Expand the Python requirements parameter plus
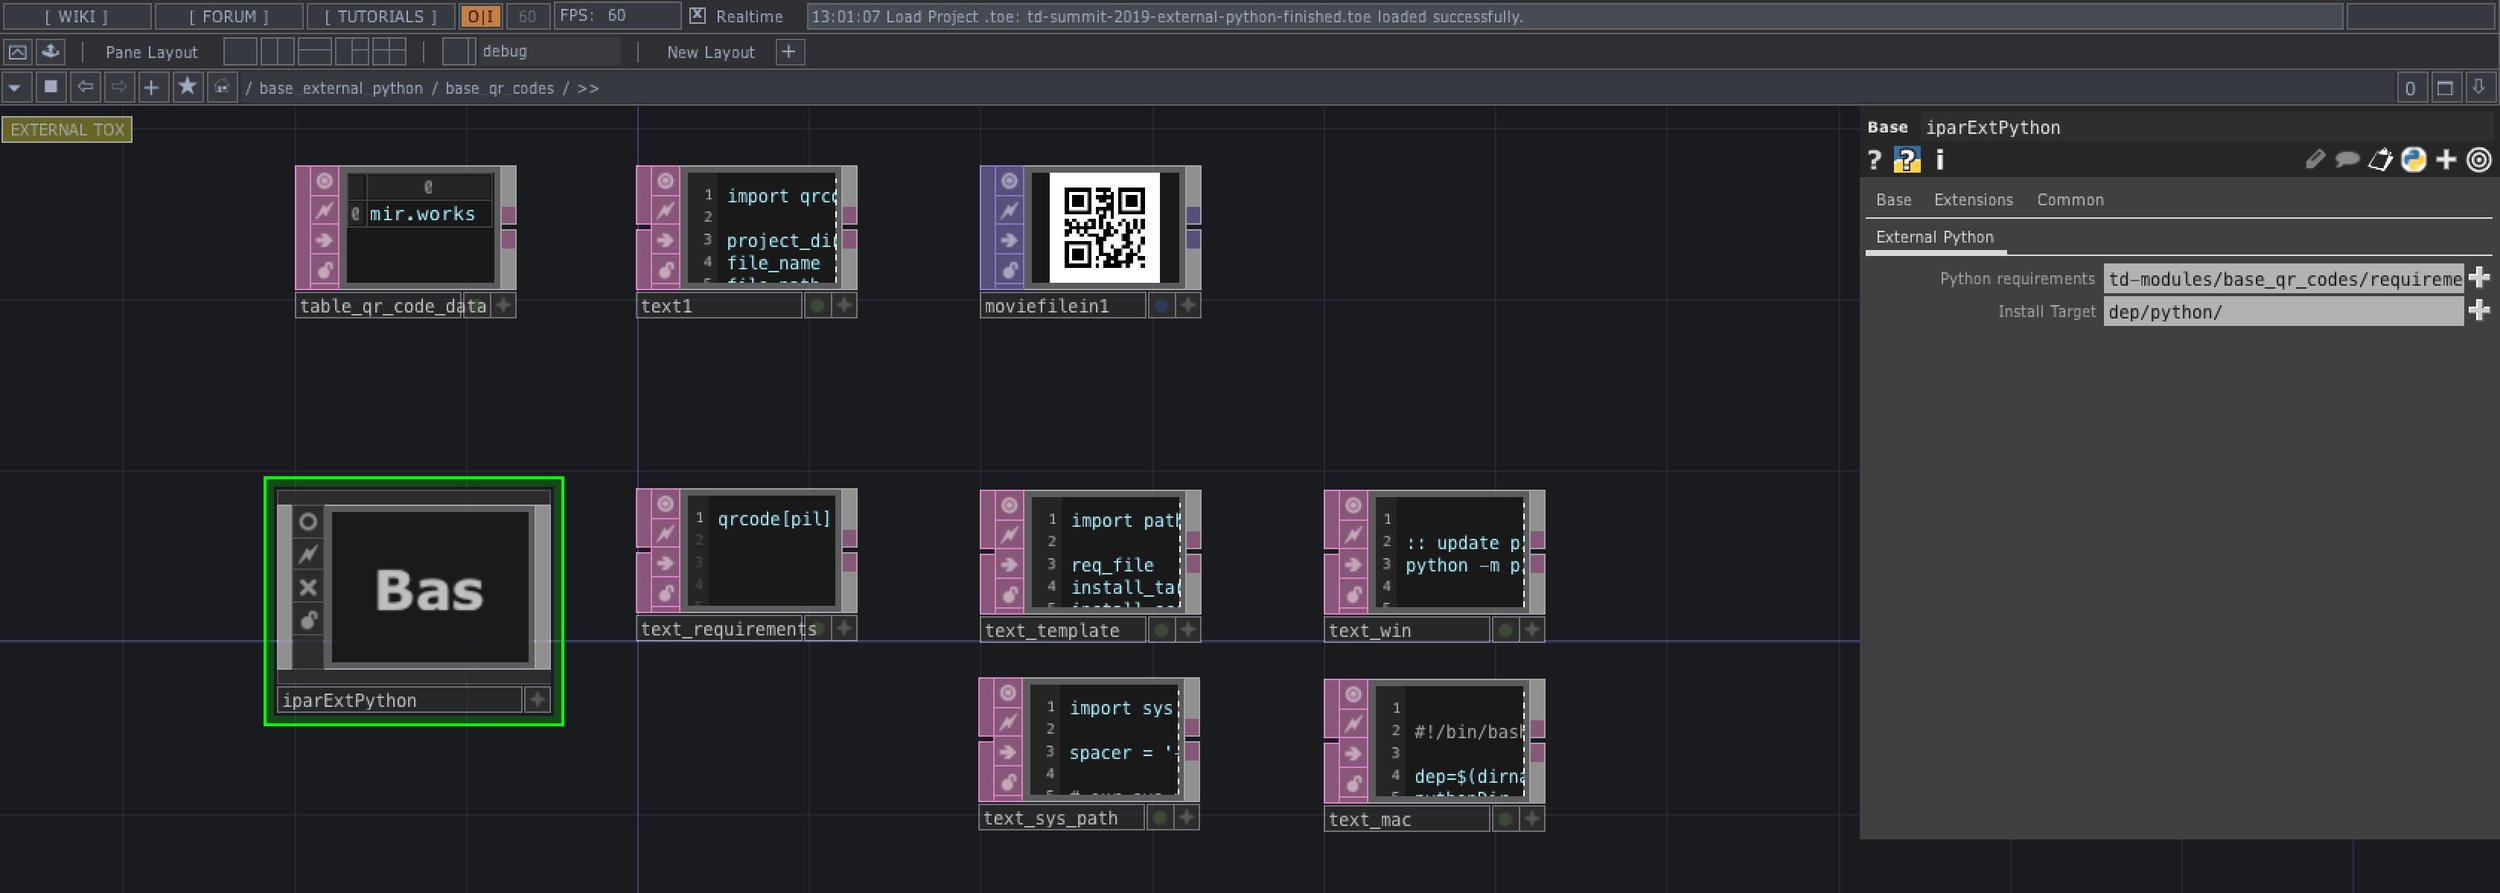The width and height of the screenshot is (2500, 893). pos(2478,278)
